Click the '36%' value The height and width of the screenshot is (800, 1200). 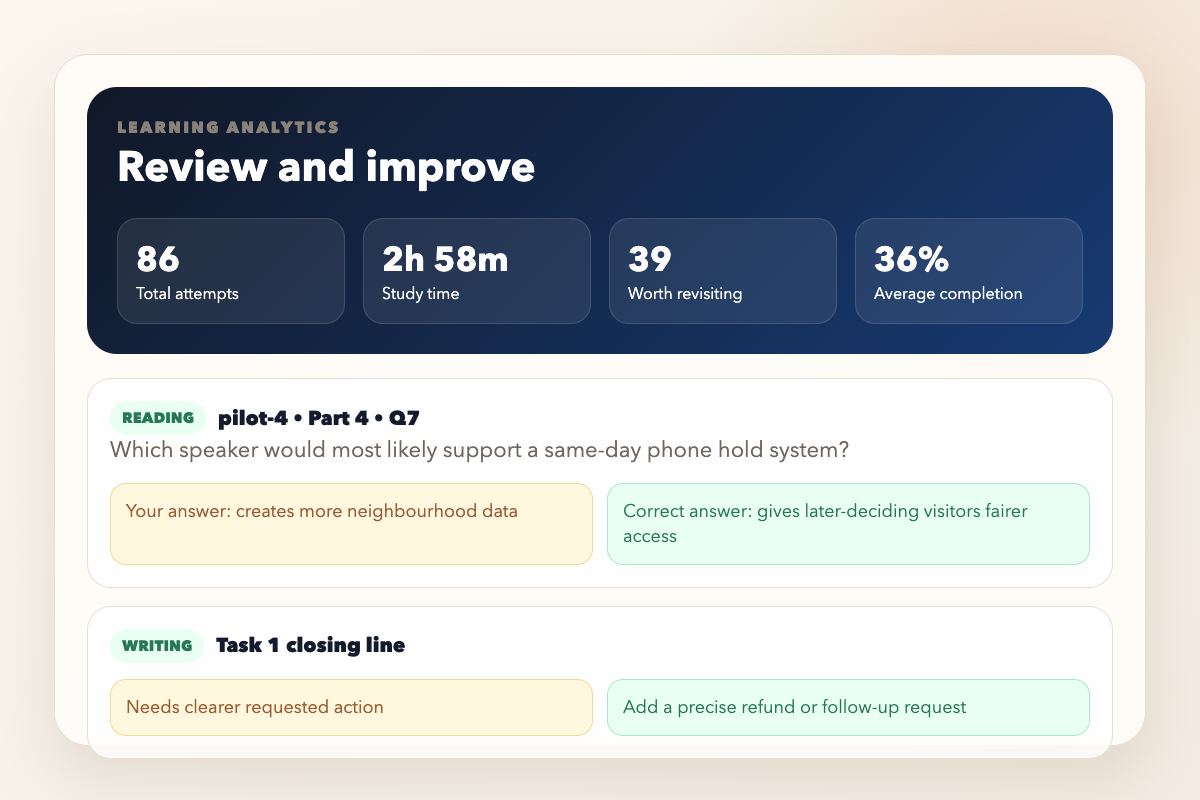coord(911,259)
